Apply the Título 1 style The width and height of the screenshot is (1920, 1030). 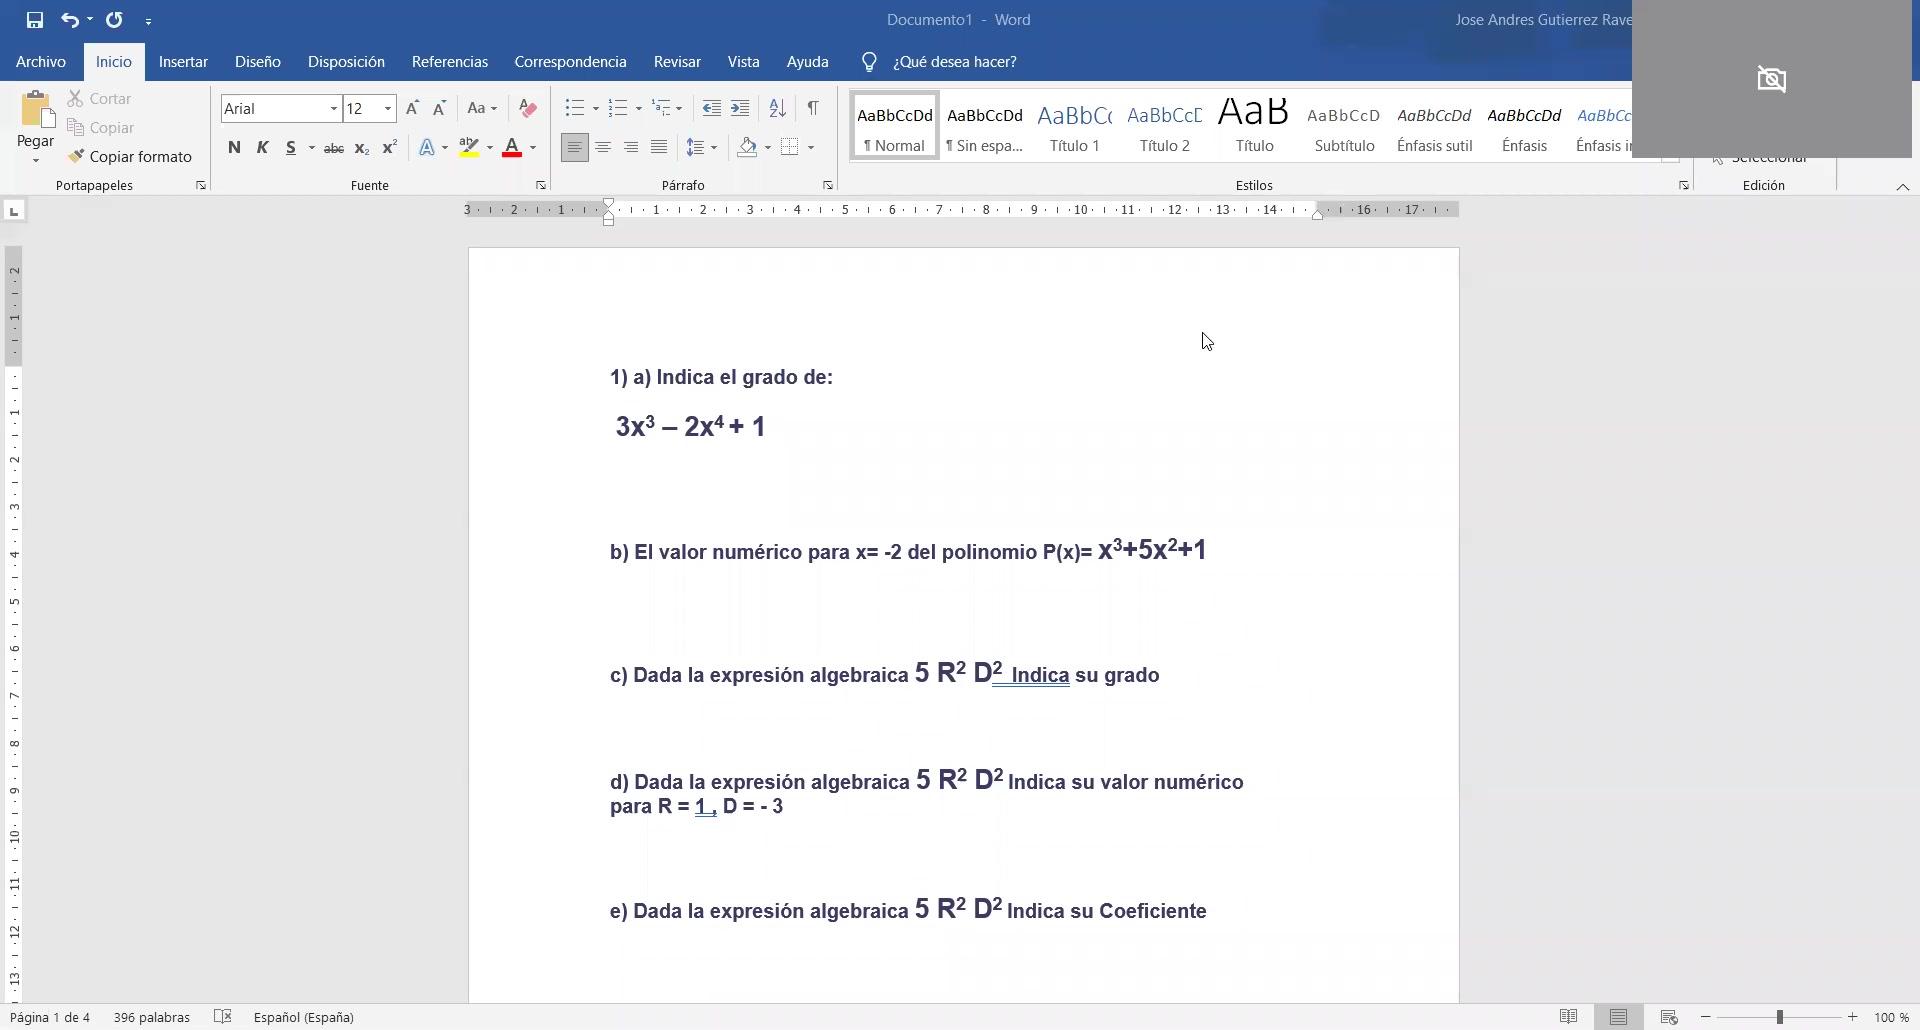tap(1075, 126)
